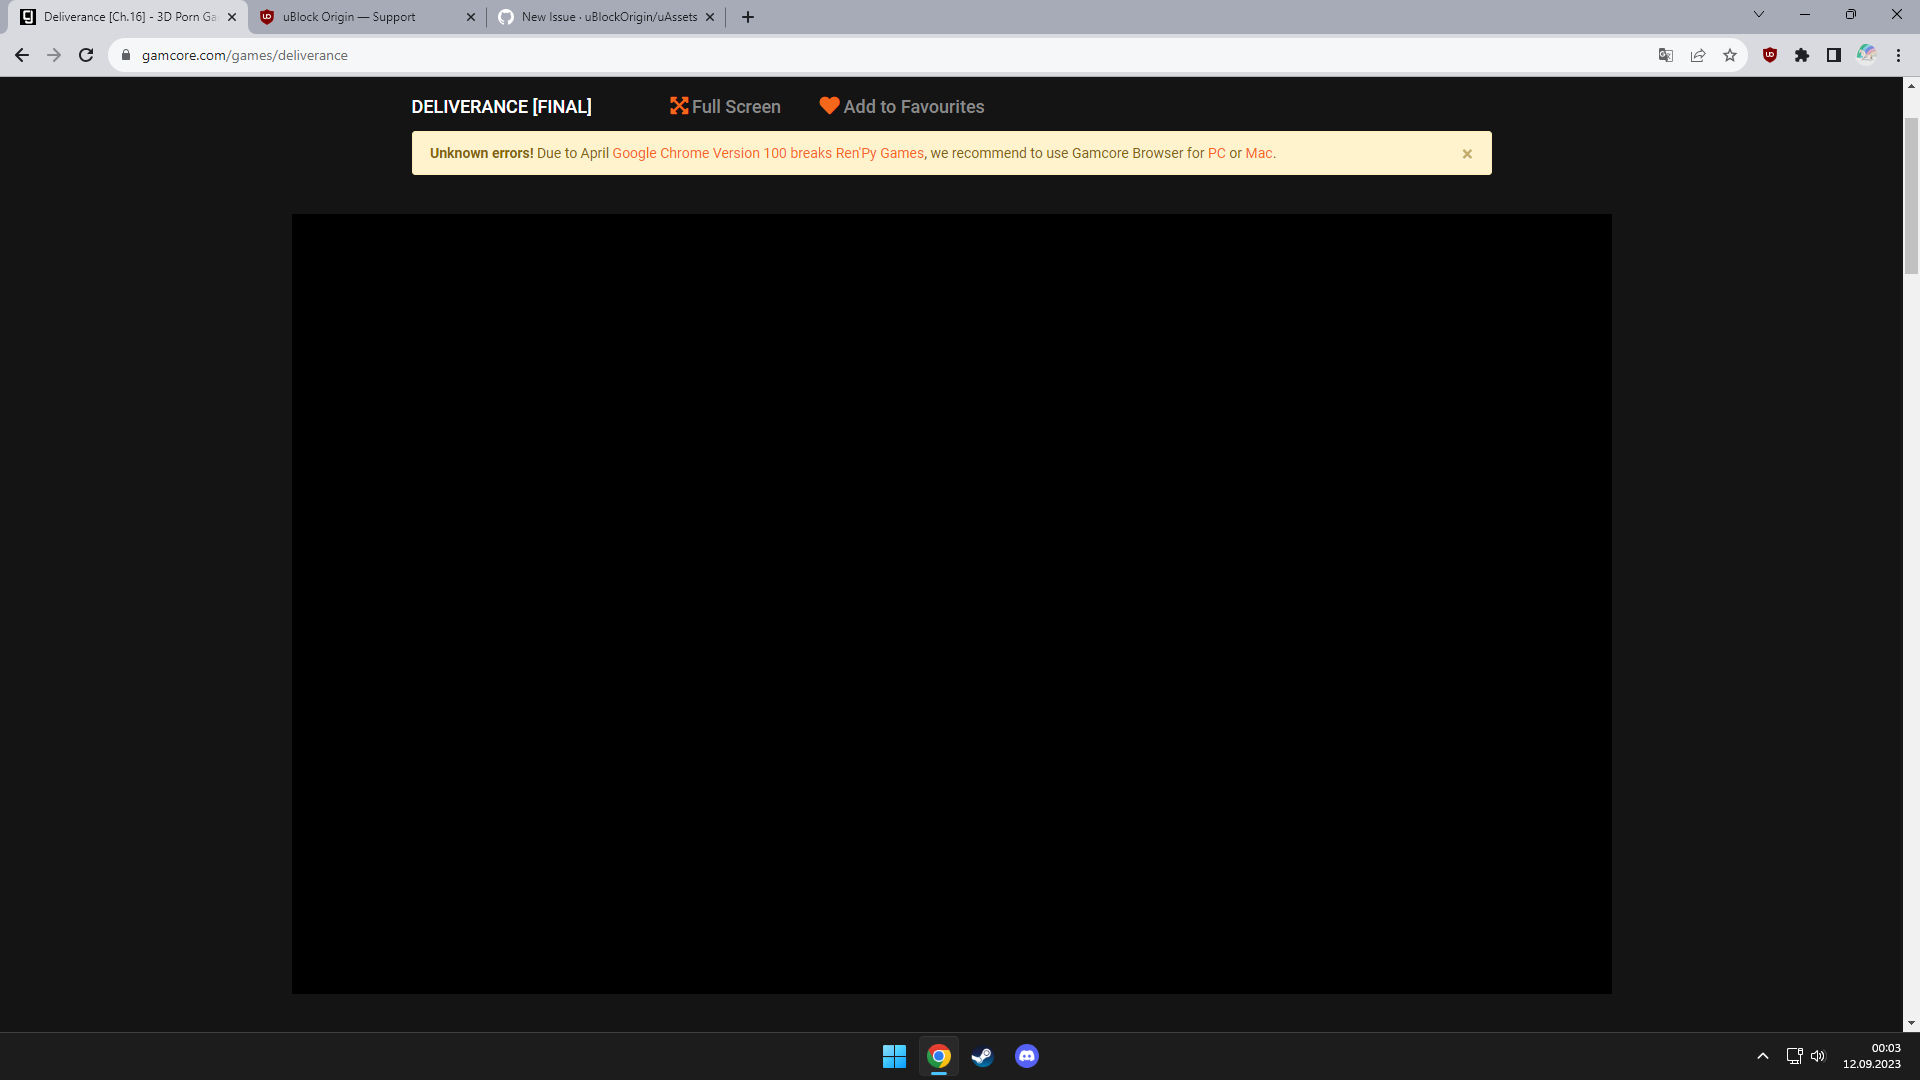Open Chrome Version 100 breaks Ren'Py link
1920x1080 pixels.
tap(768, 153)
